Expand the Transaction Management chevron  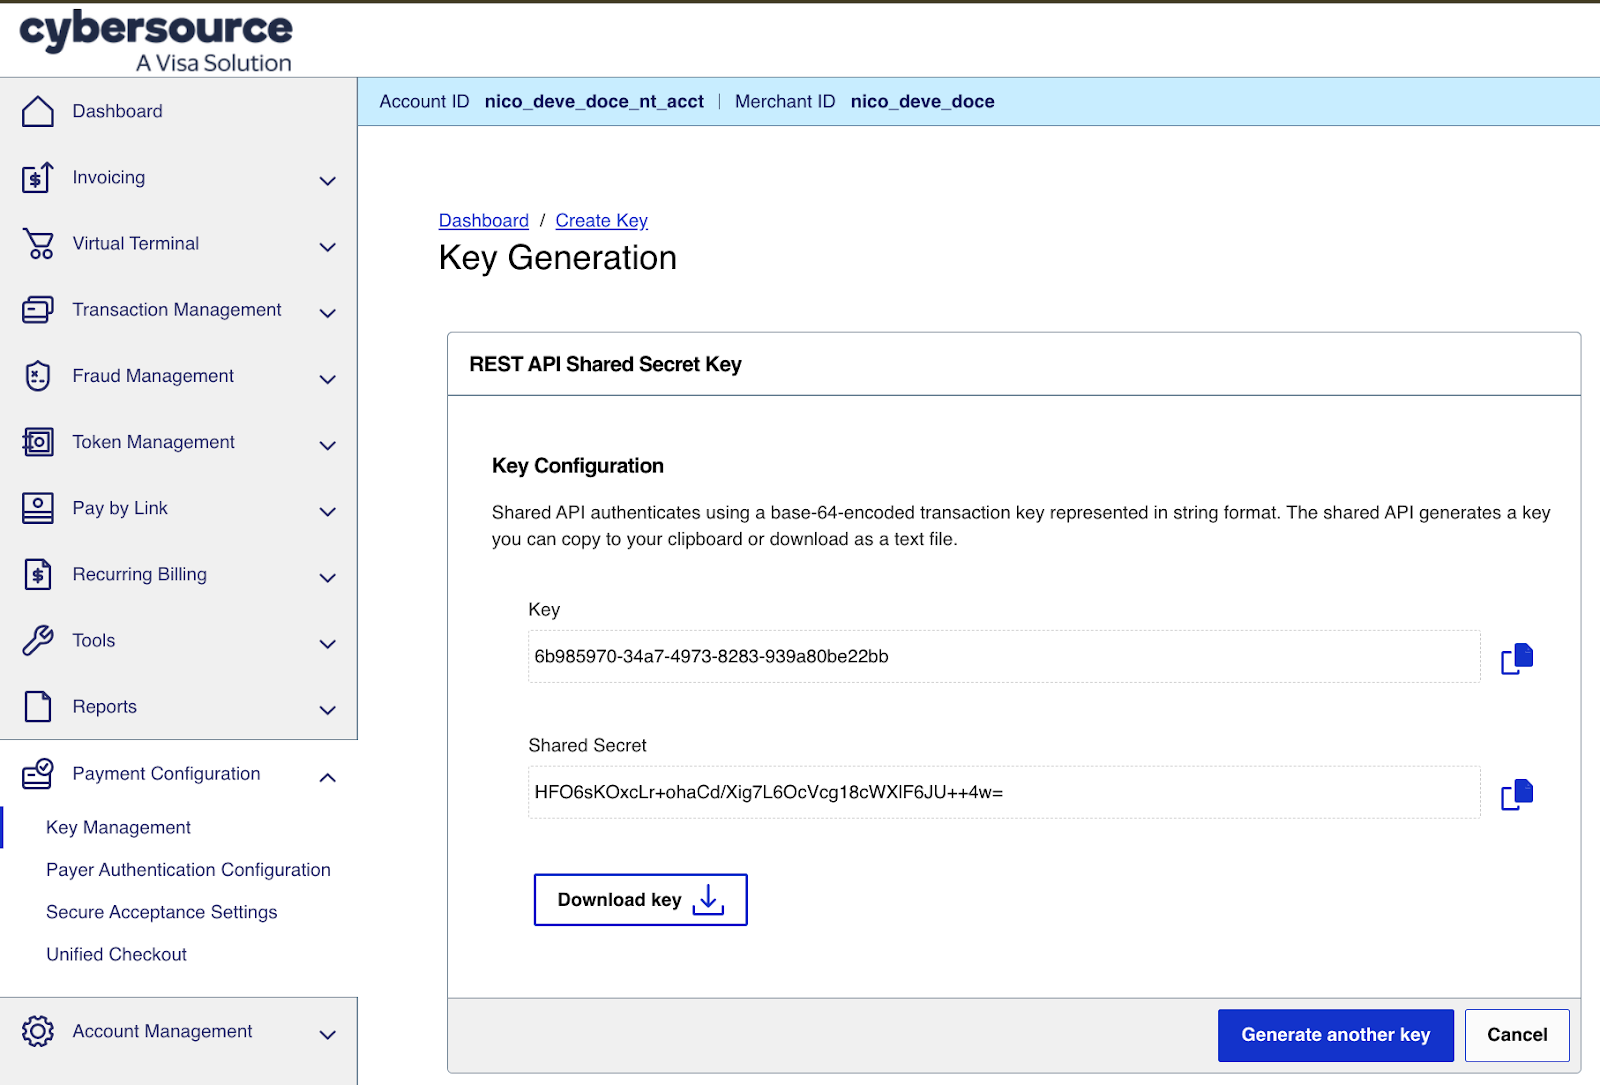[x=327, y=313]
